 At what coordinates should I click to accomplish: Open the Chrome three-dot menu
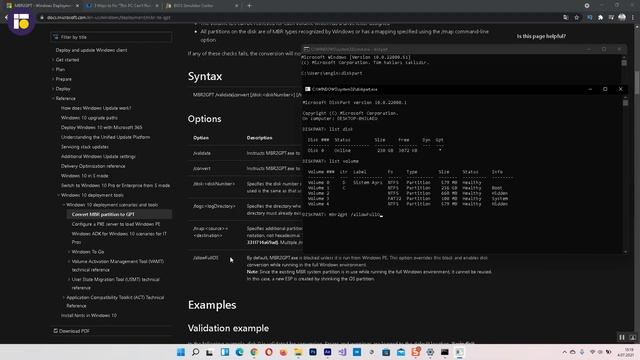click(x=633, y=18)
